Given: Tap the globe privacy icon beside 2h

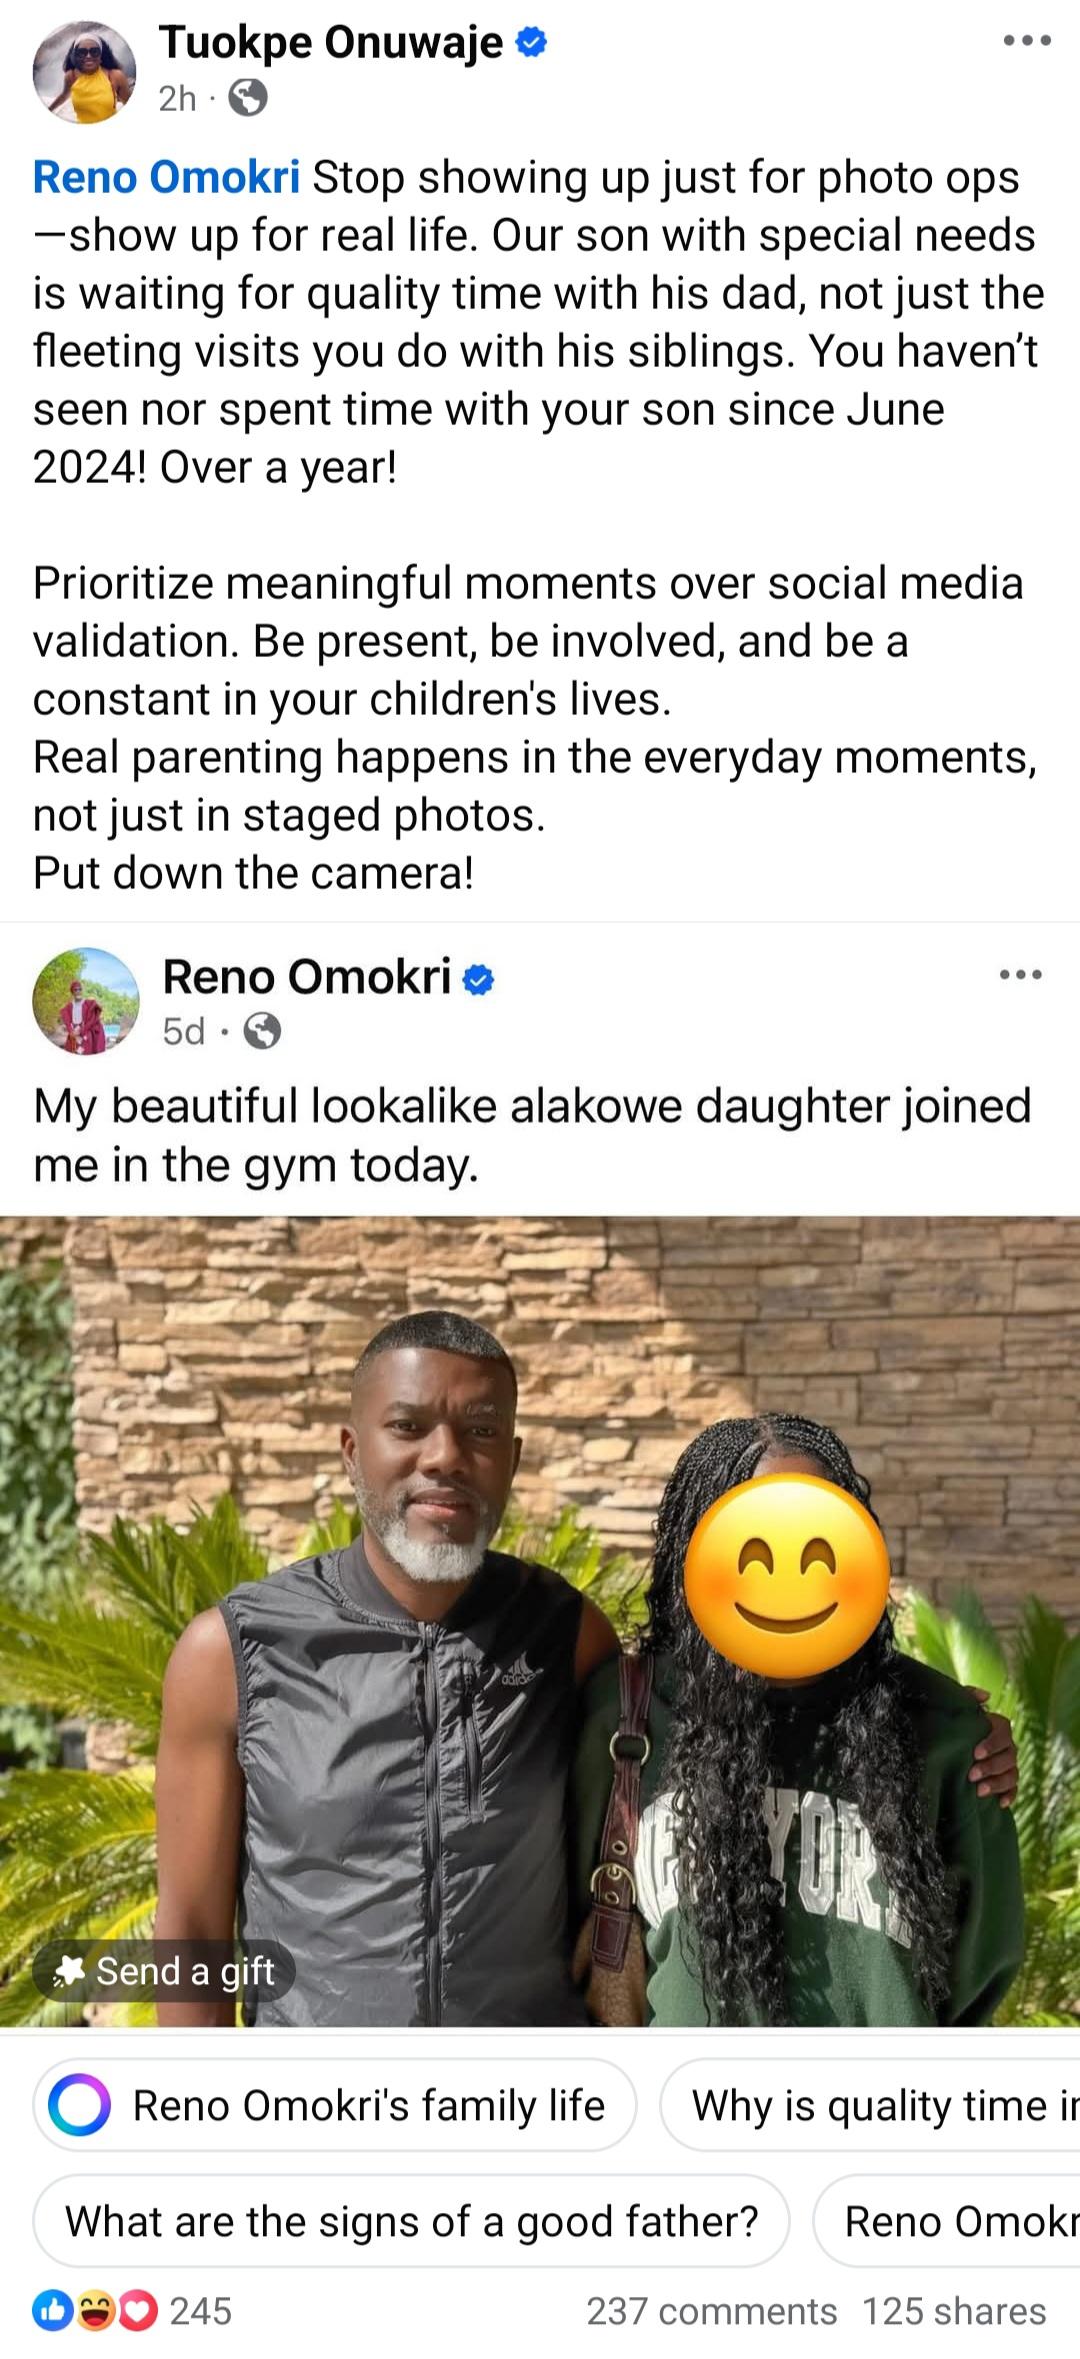Looking at the screenshot, I should (x=248, y=98).
